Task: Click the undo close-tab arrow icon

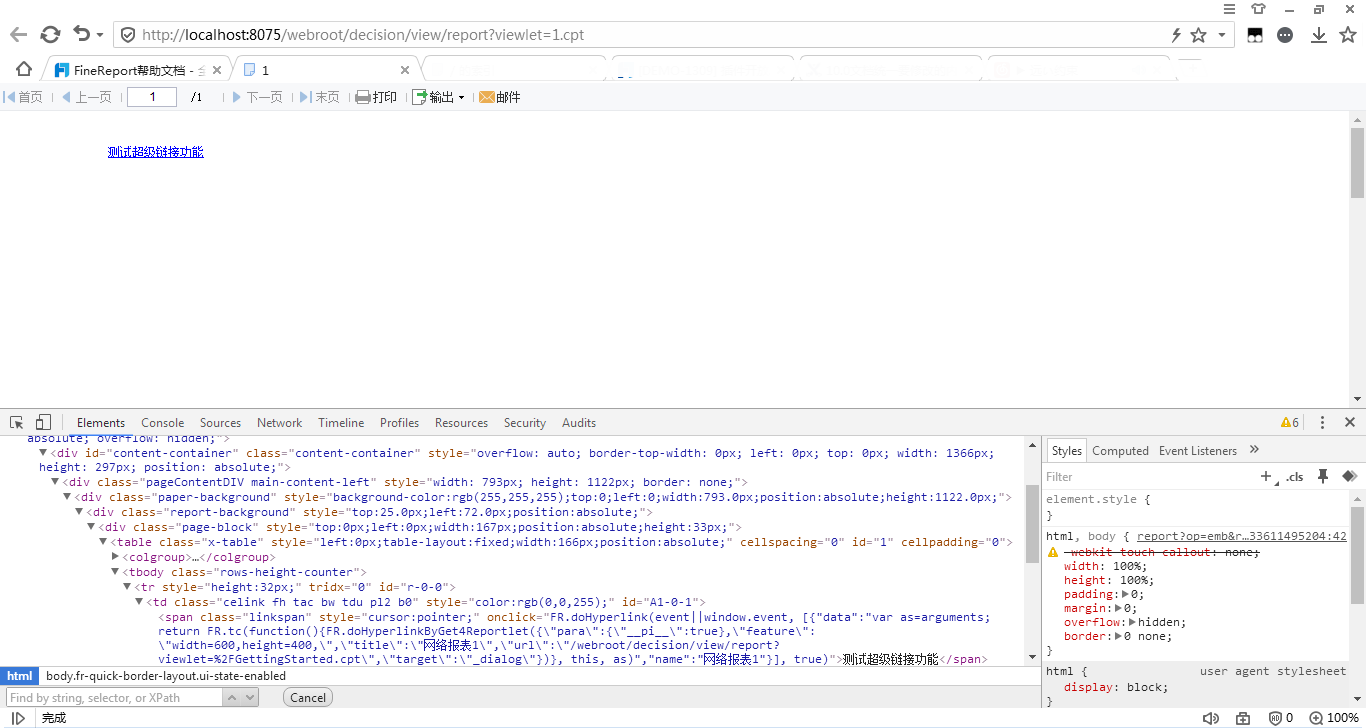Action: coord(82,35)
